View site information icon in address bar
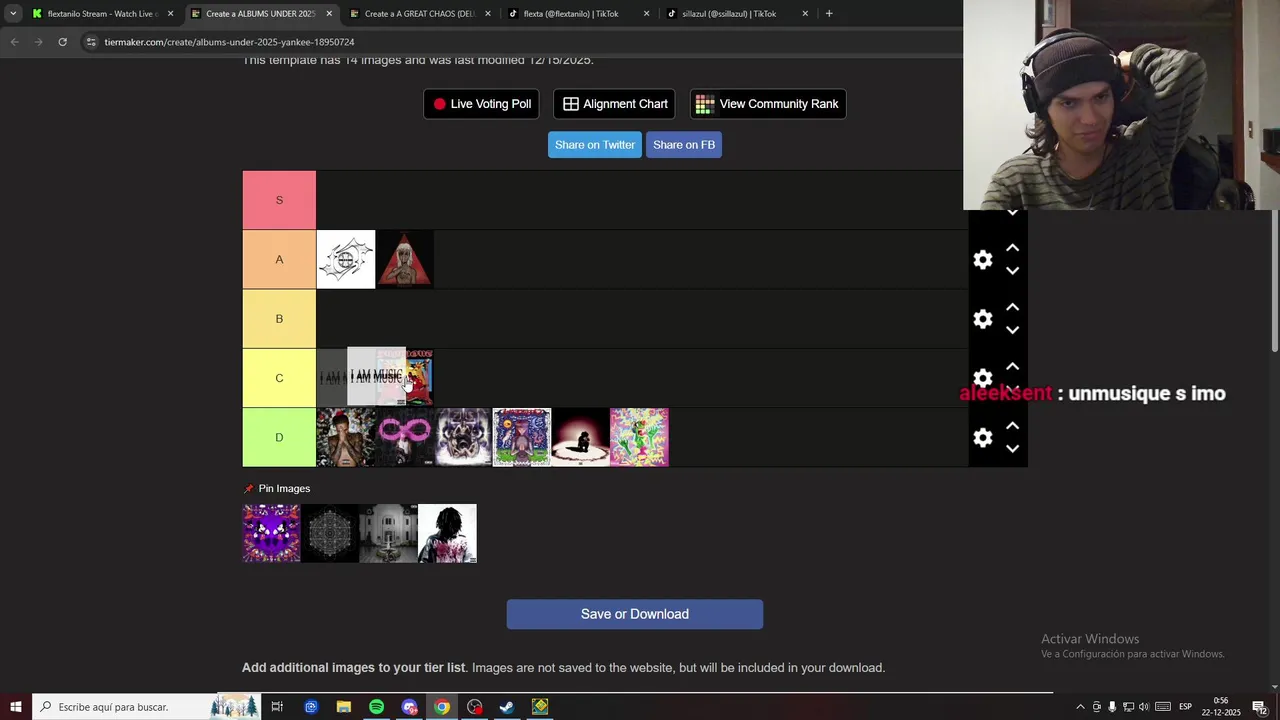The width and height of the screenshot is (1280, 720). [x=91, y=42]
